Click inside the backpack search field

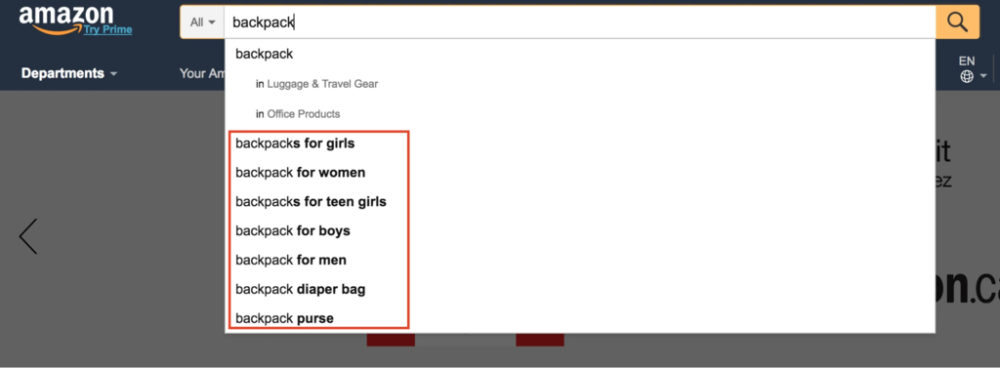pos(579,22)
